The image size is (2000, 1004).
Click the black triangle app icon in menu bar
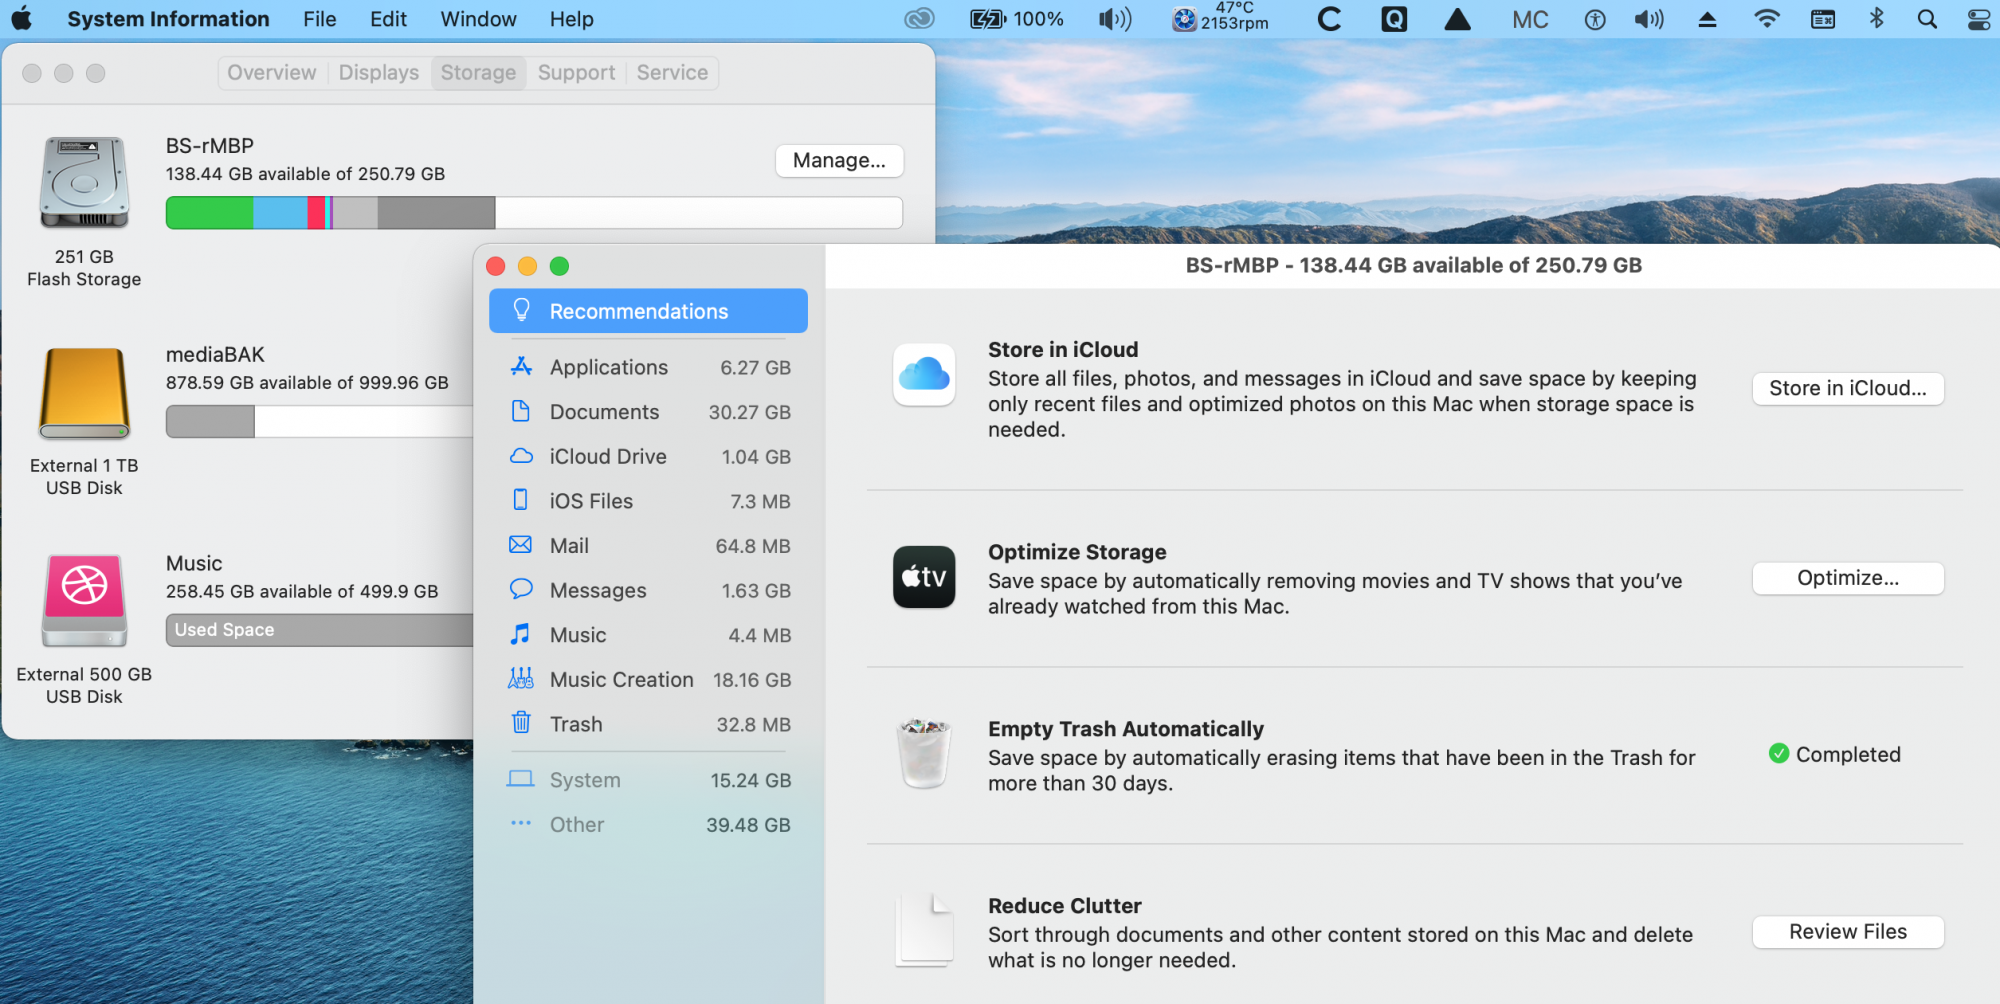pos(1458,19)
